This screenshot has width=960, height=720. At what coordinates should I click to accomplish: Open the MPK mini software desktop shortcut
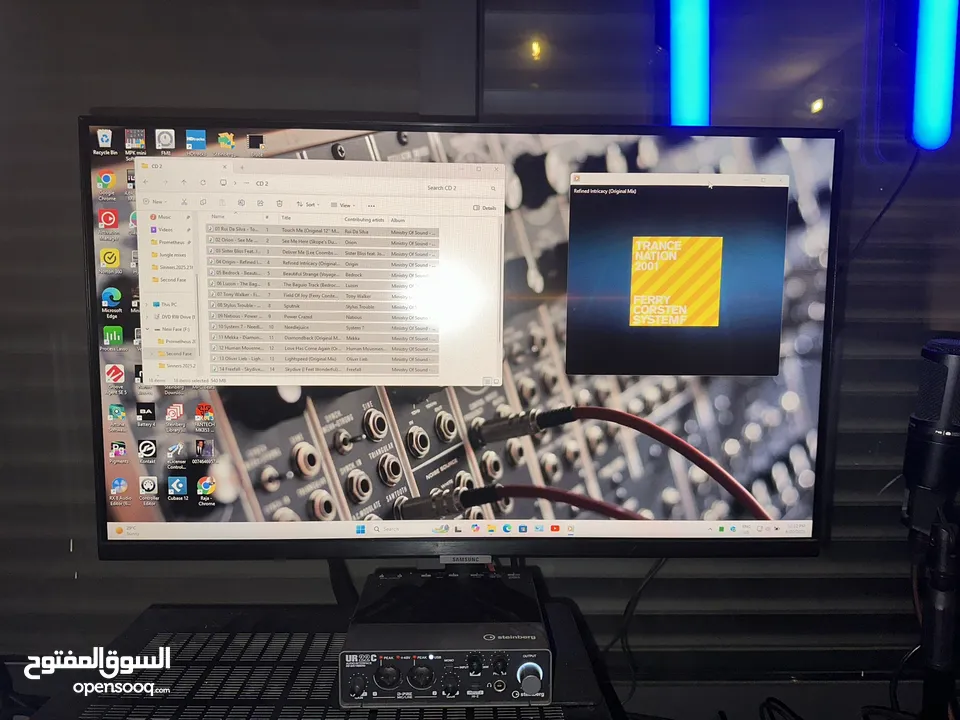click(x=135, y=144)
